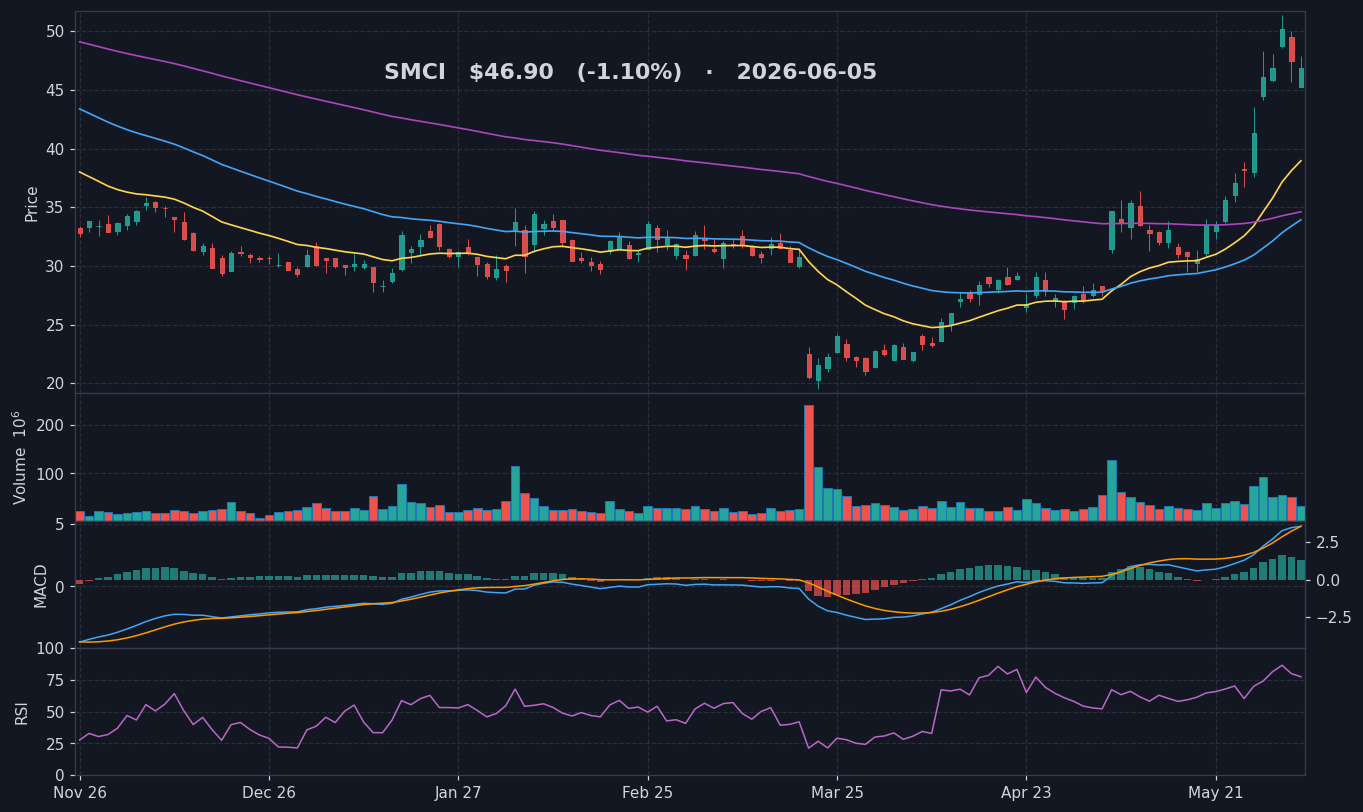1363x812 pixels.
Task: Click the SMCI $46.90 chart title
Action: [x=630, y=72]
